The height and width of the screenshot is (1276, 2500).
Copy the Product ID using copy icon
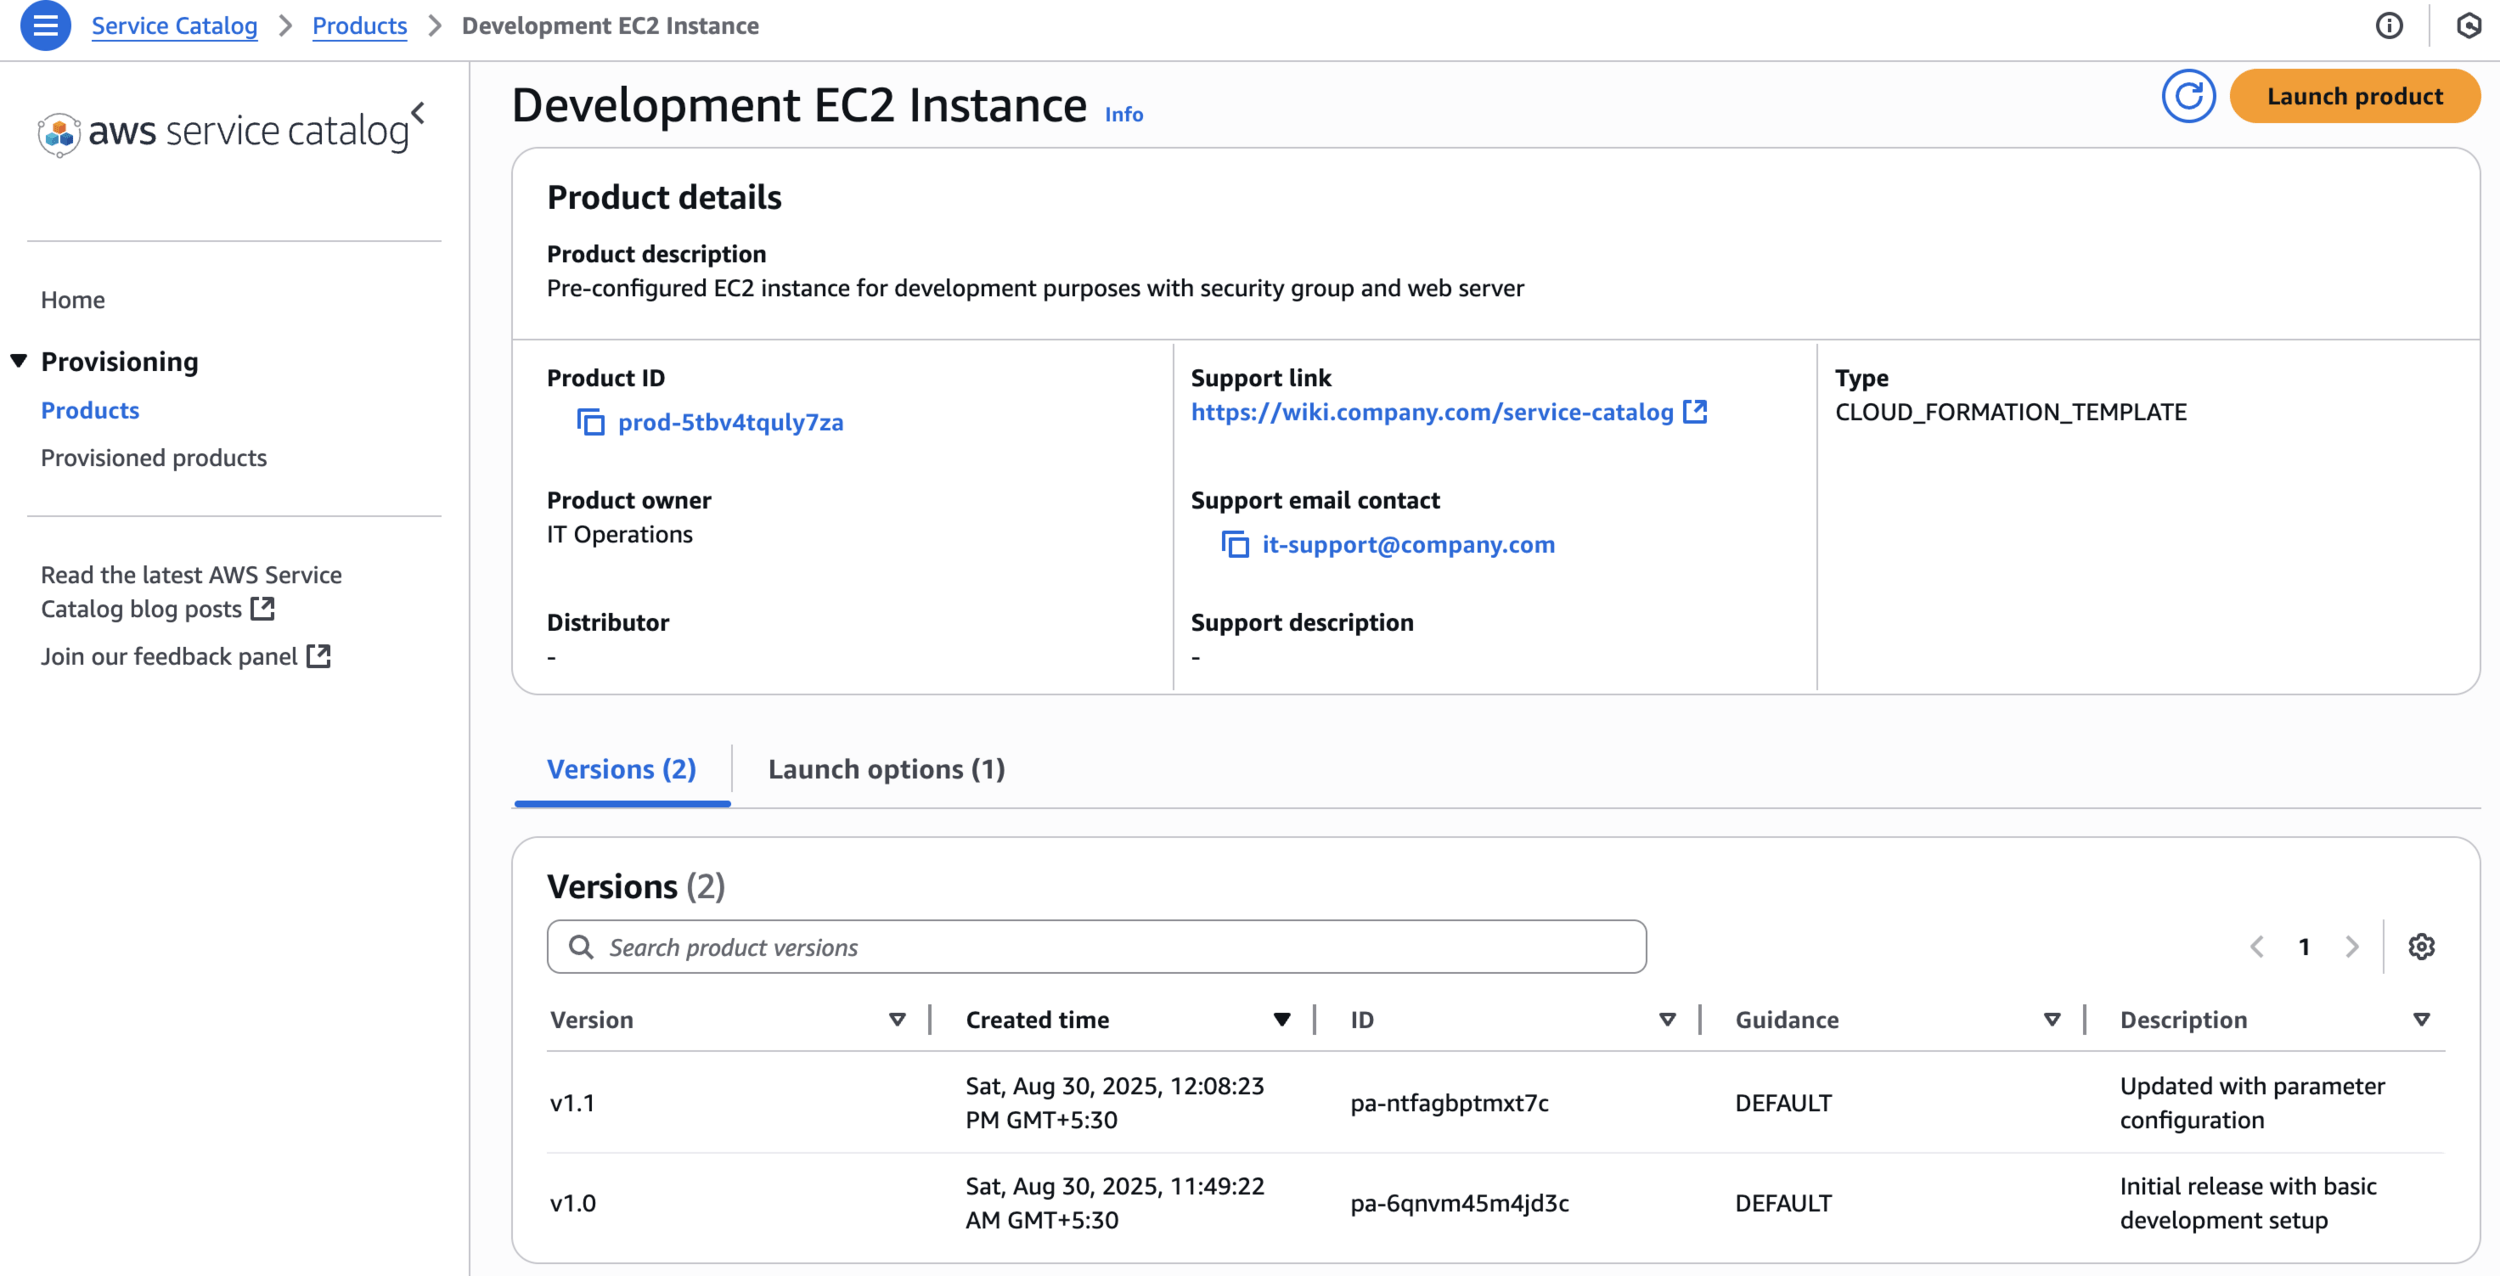click(x=590, y=422)
